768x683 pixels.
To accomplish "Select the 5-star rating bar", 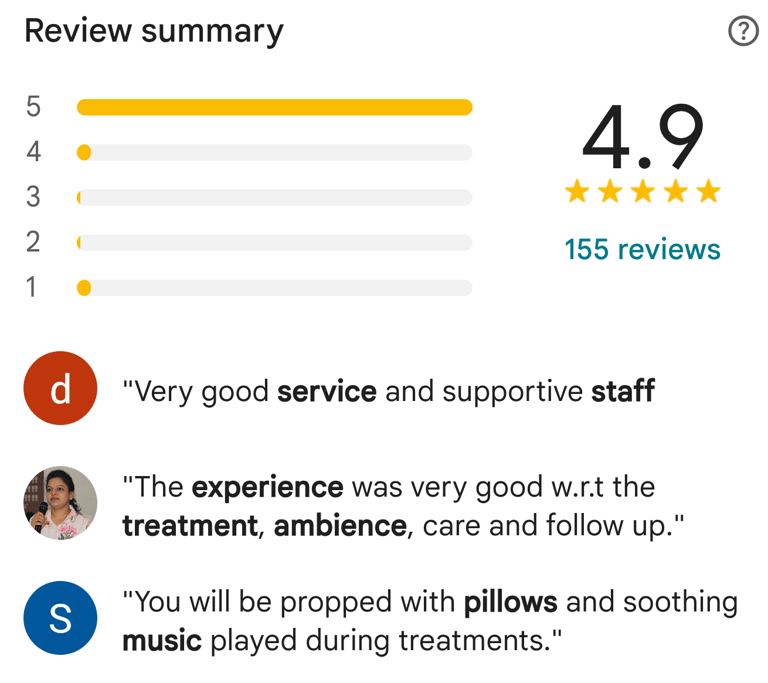I will (x=274, y=107).
